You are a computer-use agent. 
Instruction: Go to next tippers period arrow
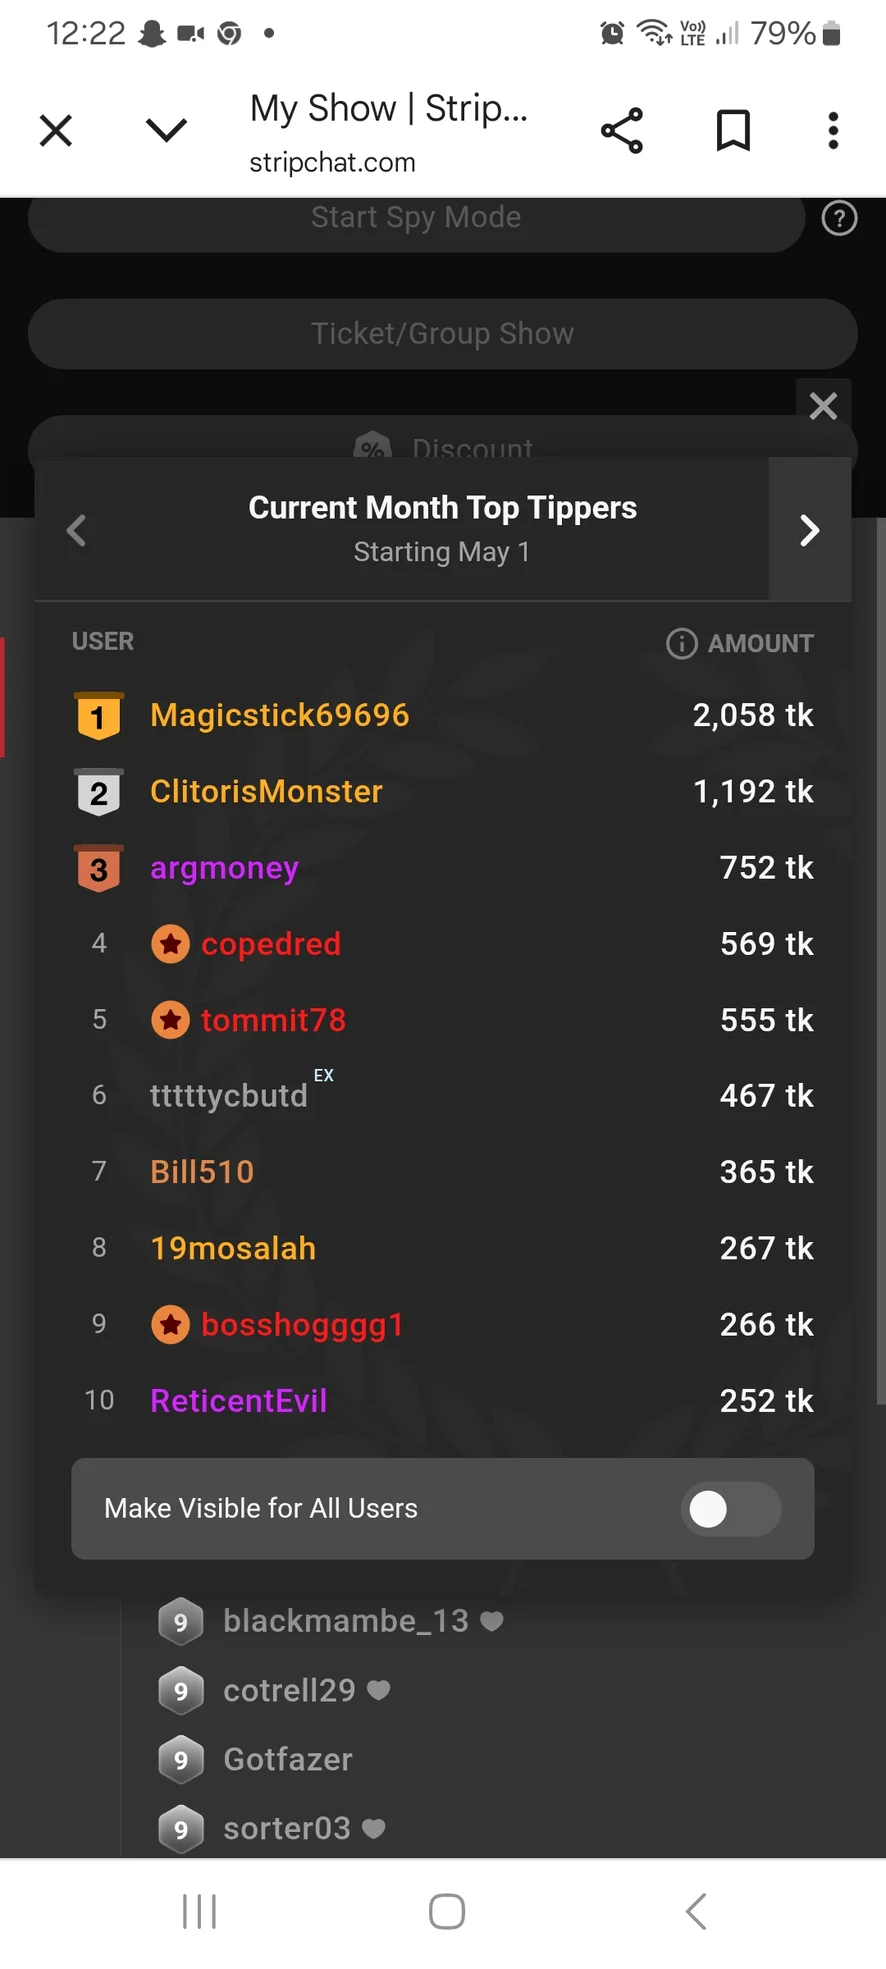click(809, 530)
